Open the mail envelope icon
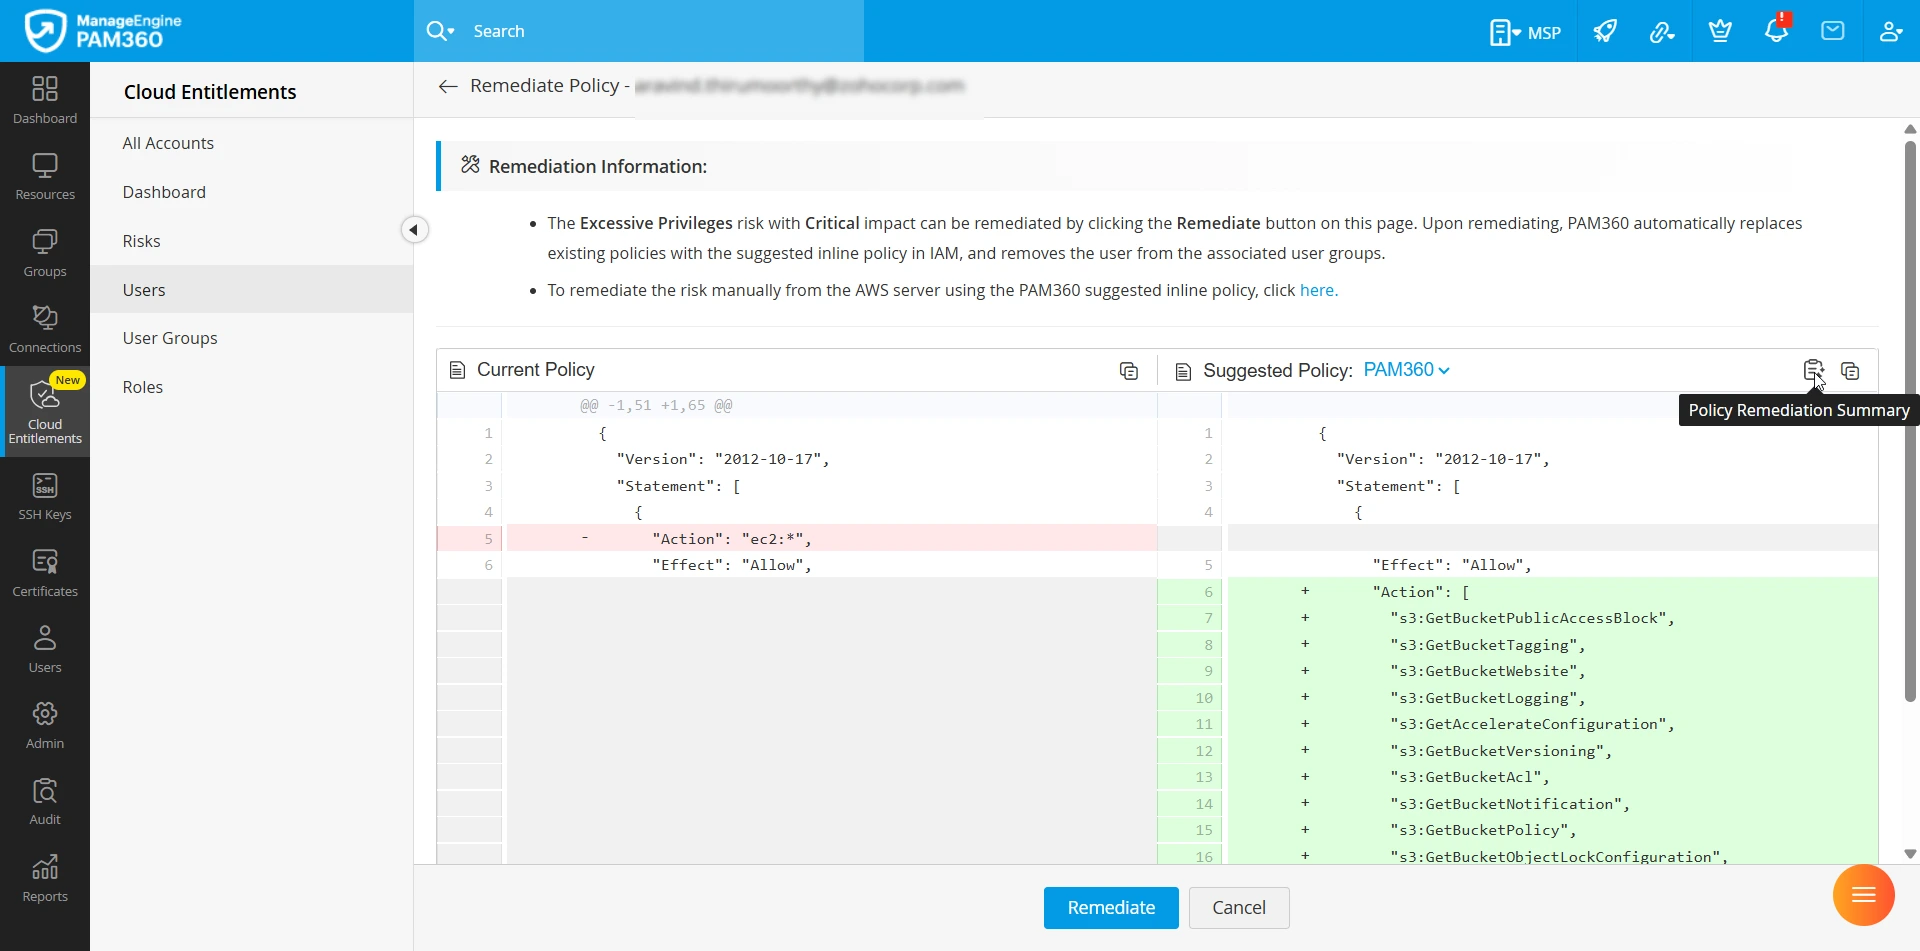 click(x=1833, y=31)
